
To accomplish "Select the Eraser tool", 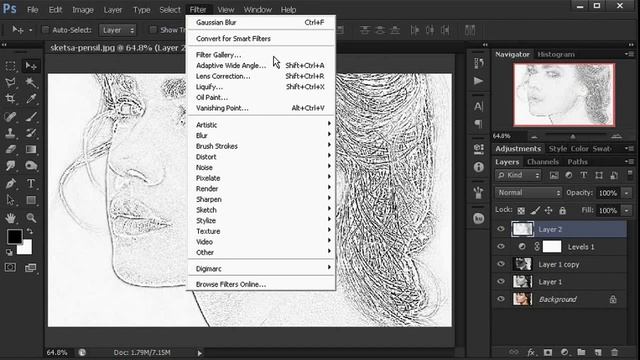I will [x=10, y=149].
